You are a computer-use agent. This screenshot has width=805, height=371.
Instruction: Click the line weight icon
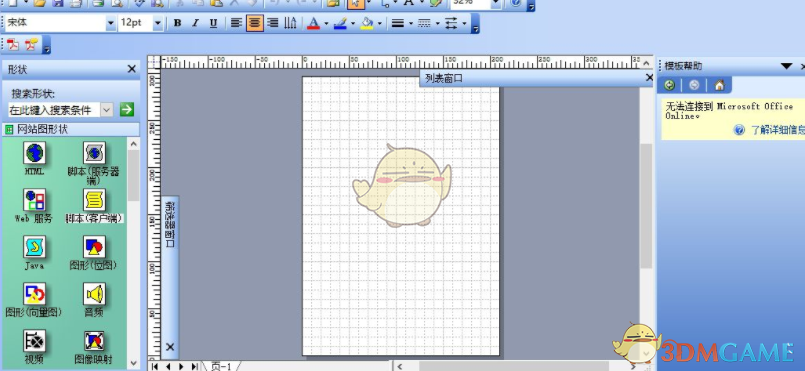click(397, 23)
